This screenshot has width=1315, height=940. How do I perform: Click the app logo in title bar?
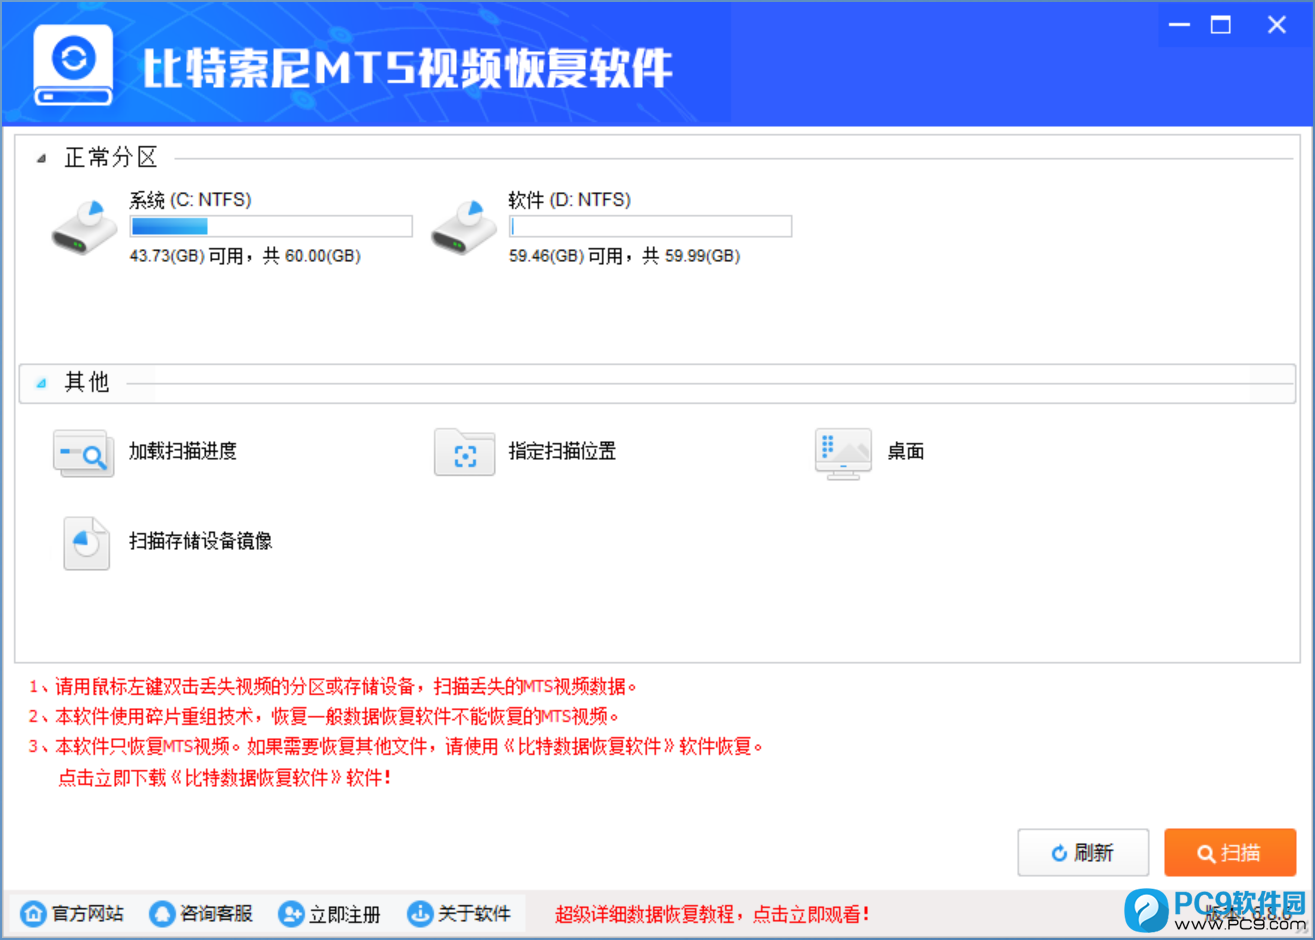click(73, 65)
